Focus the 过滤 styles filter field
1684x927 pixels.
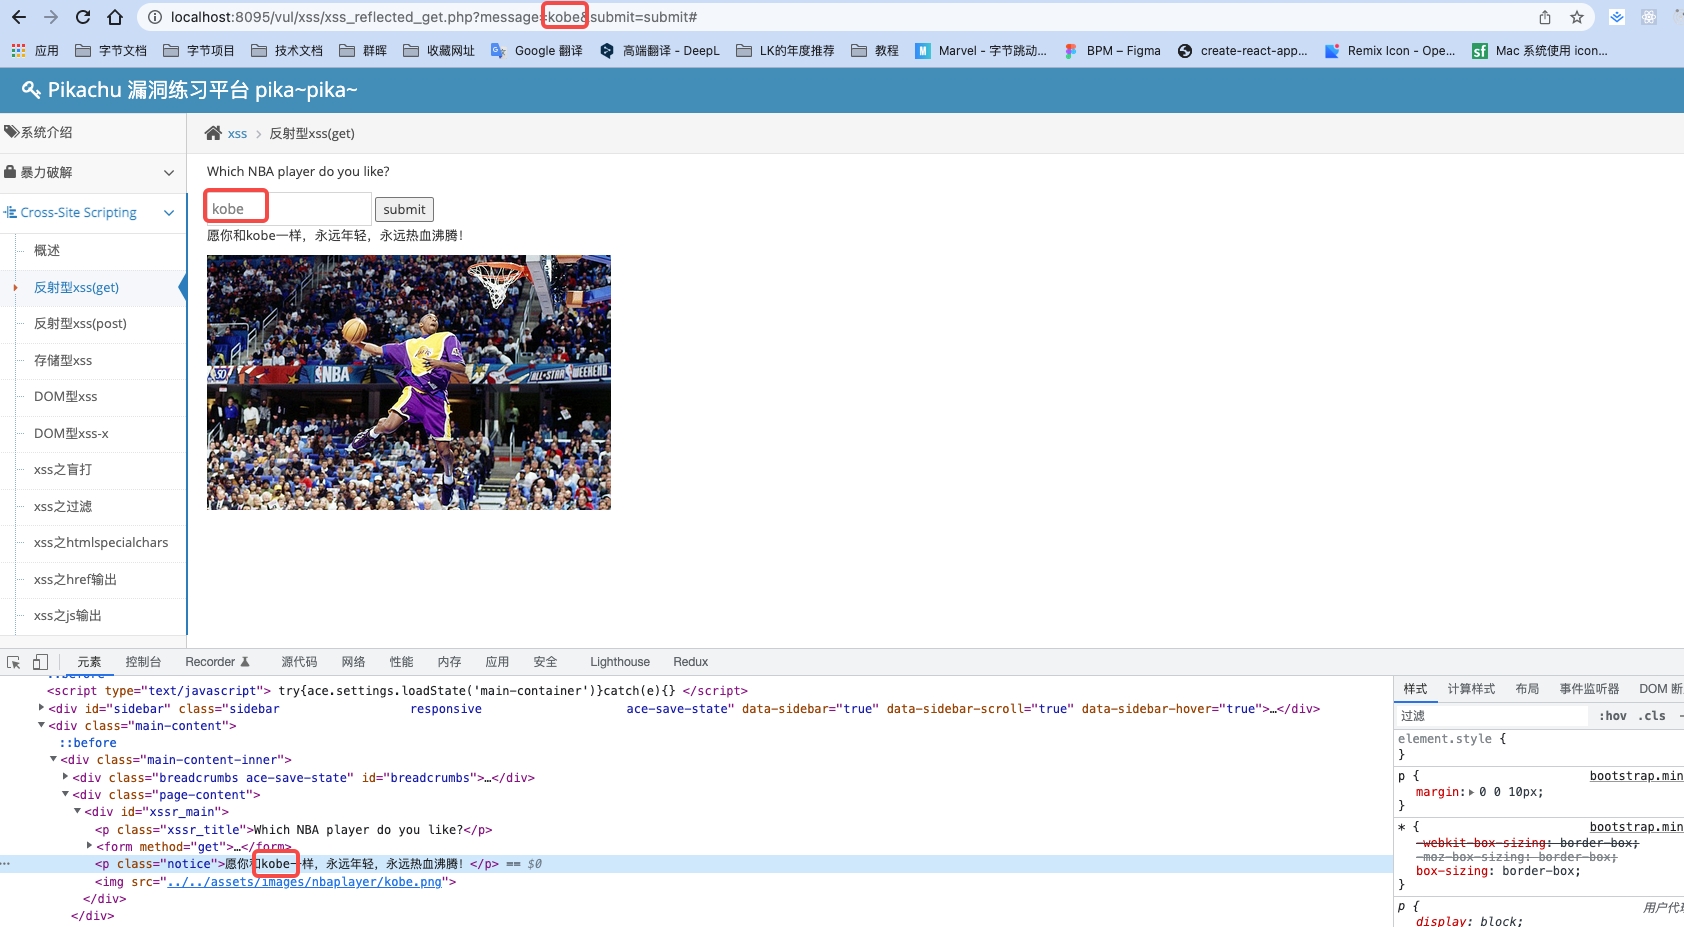point(1492,716)
